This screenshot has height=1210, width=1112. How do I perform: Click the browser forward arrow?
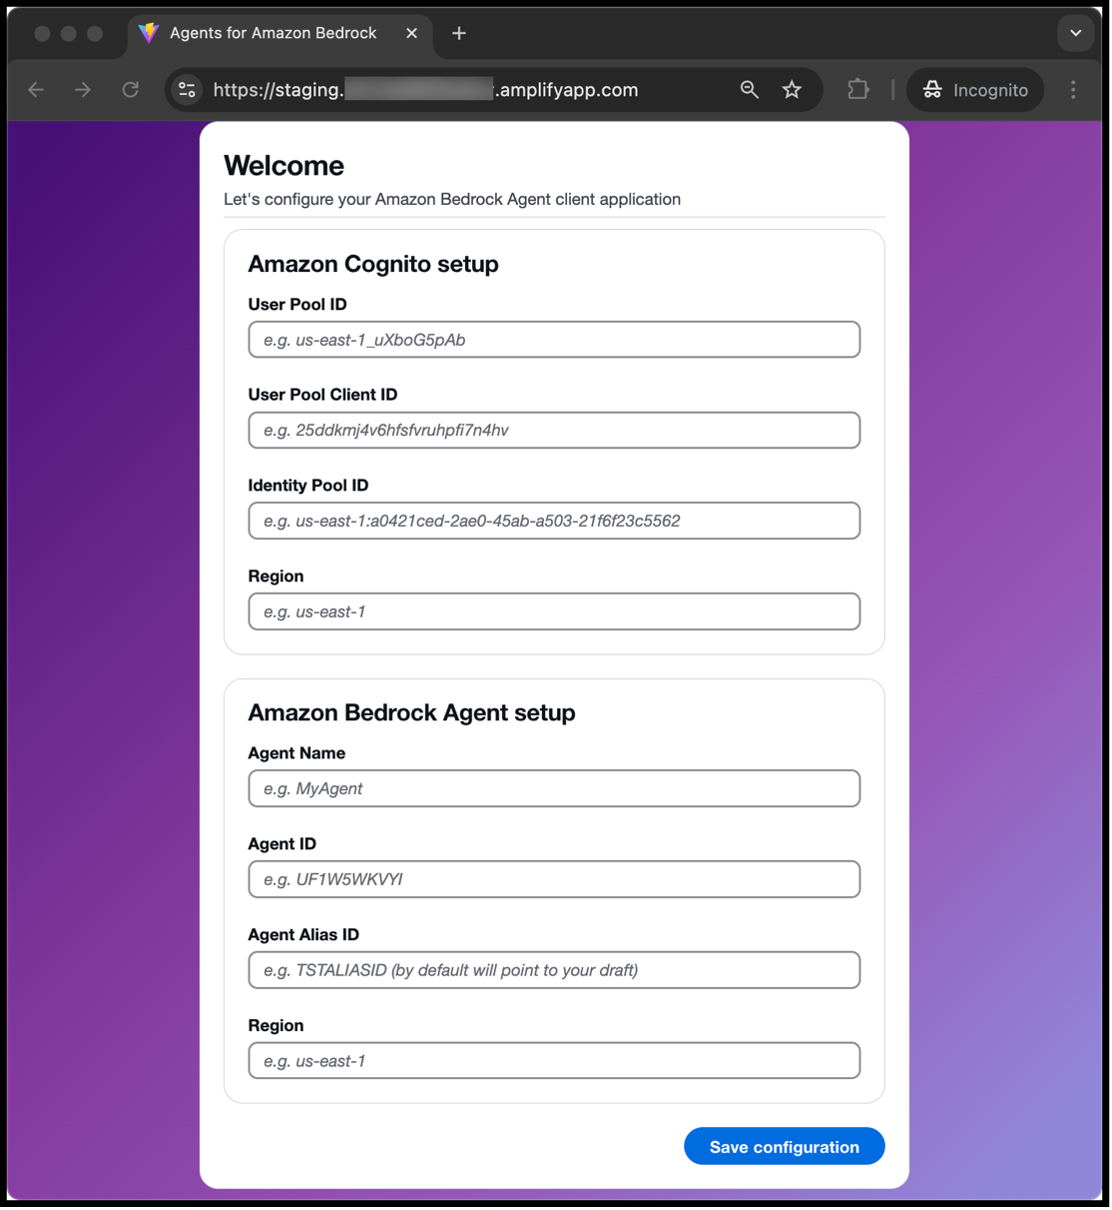coord(83,90)
